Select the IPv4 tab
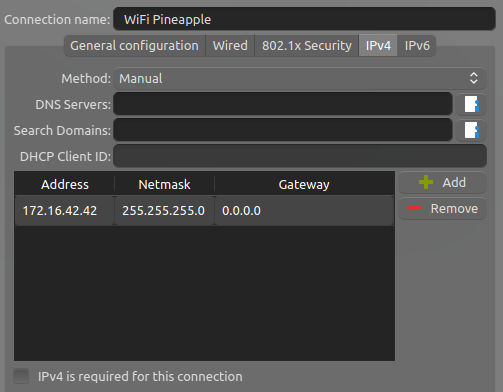This screenshot has height=392, width=503. point(378,46)
